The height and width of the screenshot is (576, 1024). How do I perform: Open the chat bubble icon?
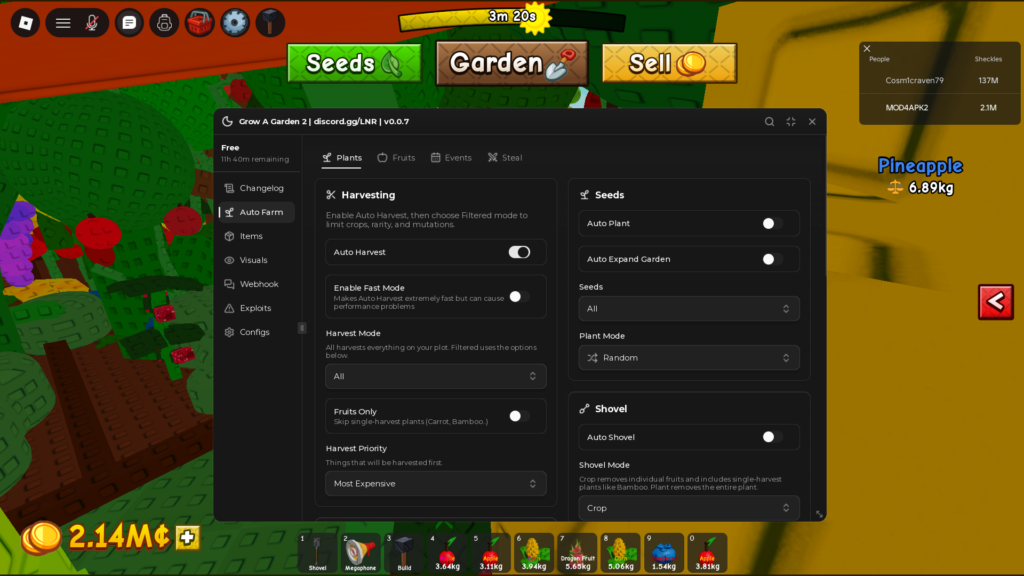pyautogui.click(x=129, y=23)
